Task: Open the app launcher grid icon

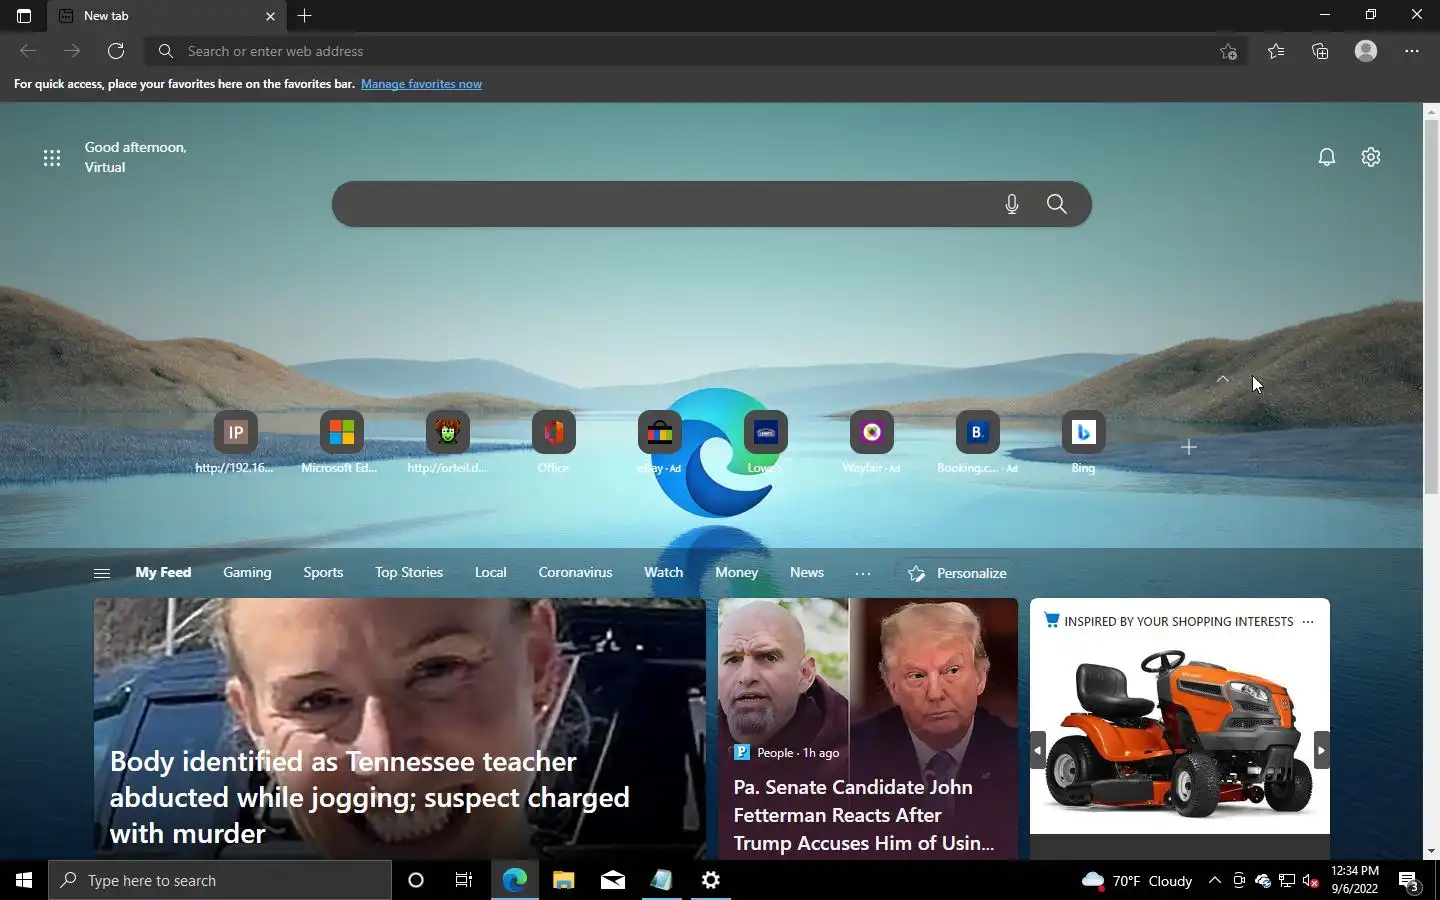Action: 52,158
